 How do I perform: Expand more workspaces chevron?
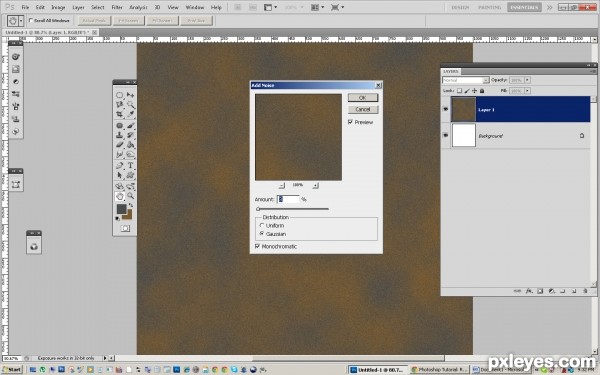pos(549,7)
